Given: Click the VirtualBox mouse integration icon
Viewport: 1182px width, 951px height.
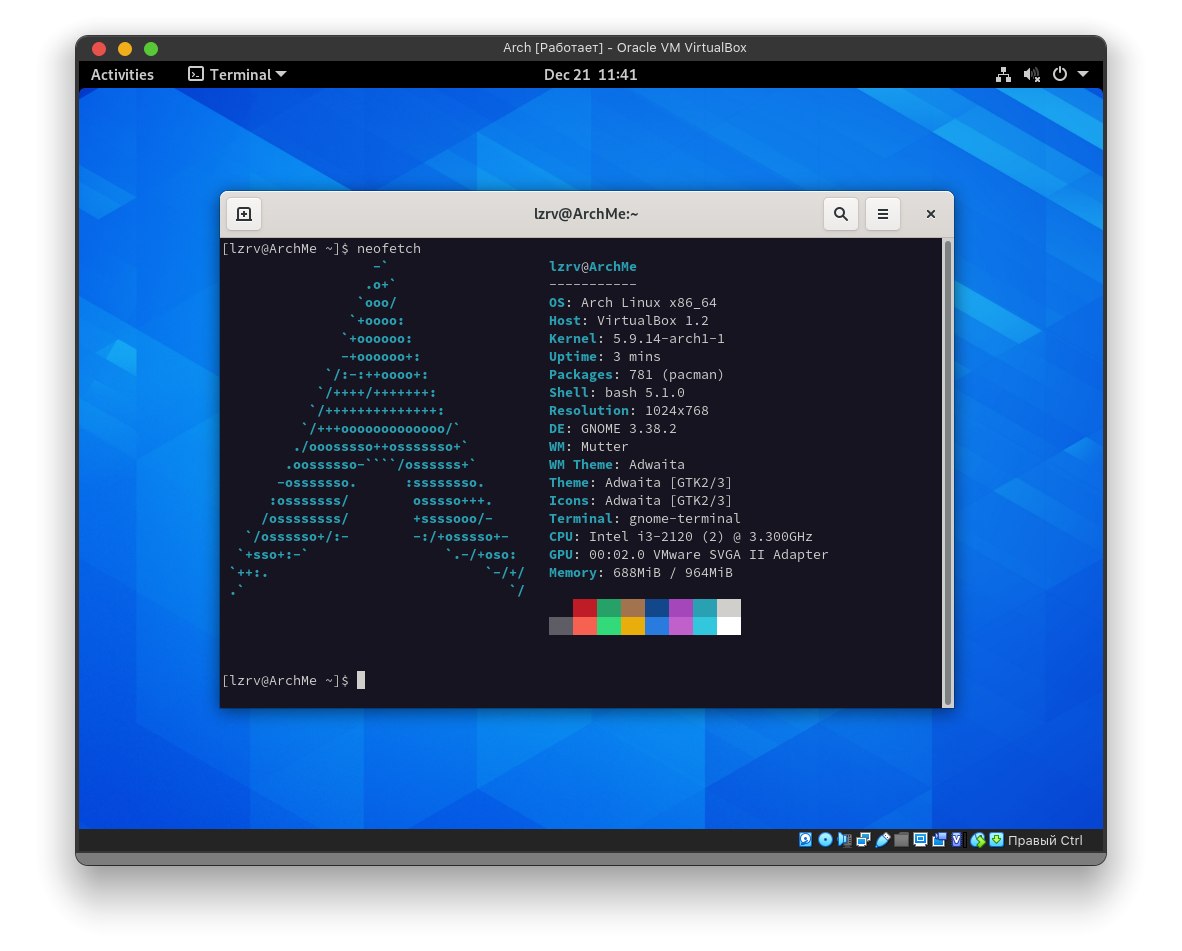Looking at the screenshot, I should (978, 839).
